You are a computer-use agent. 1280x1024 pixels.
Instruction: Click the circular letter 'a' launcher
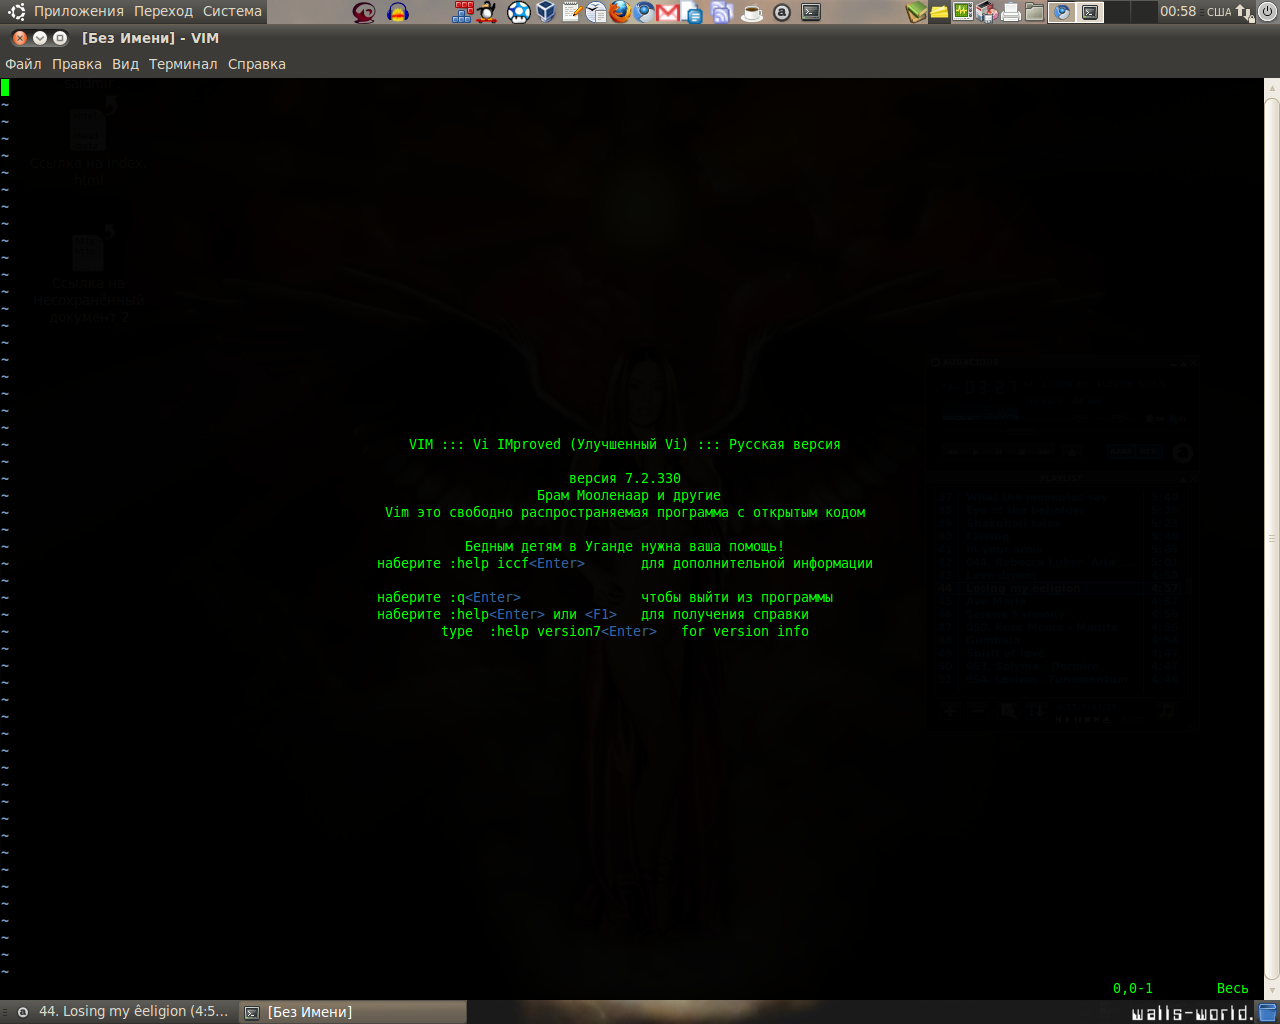[782, 12]
